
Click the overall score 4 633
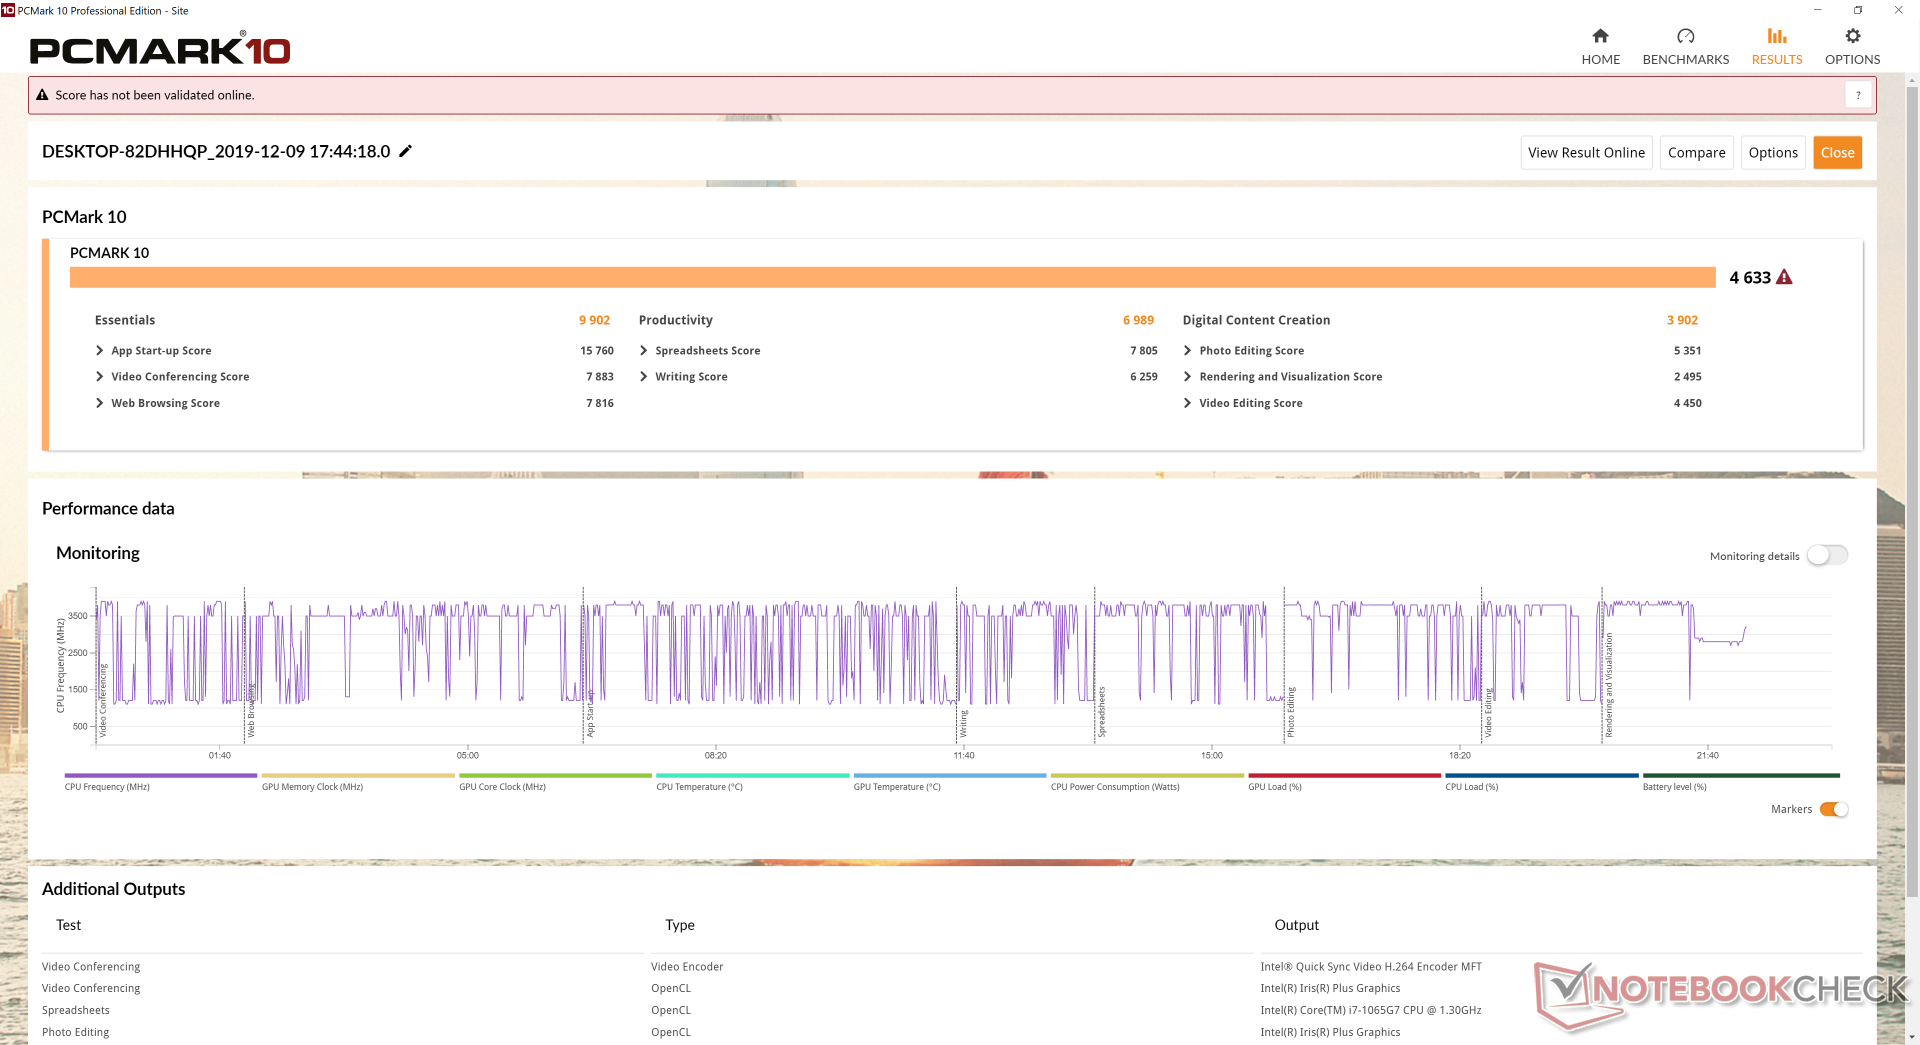point(1750,277)
